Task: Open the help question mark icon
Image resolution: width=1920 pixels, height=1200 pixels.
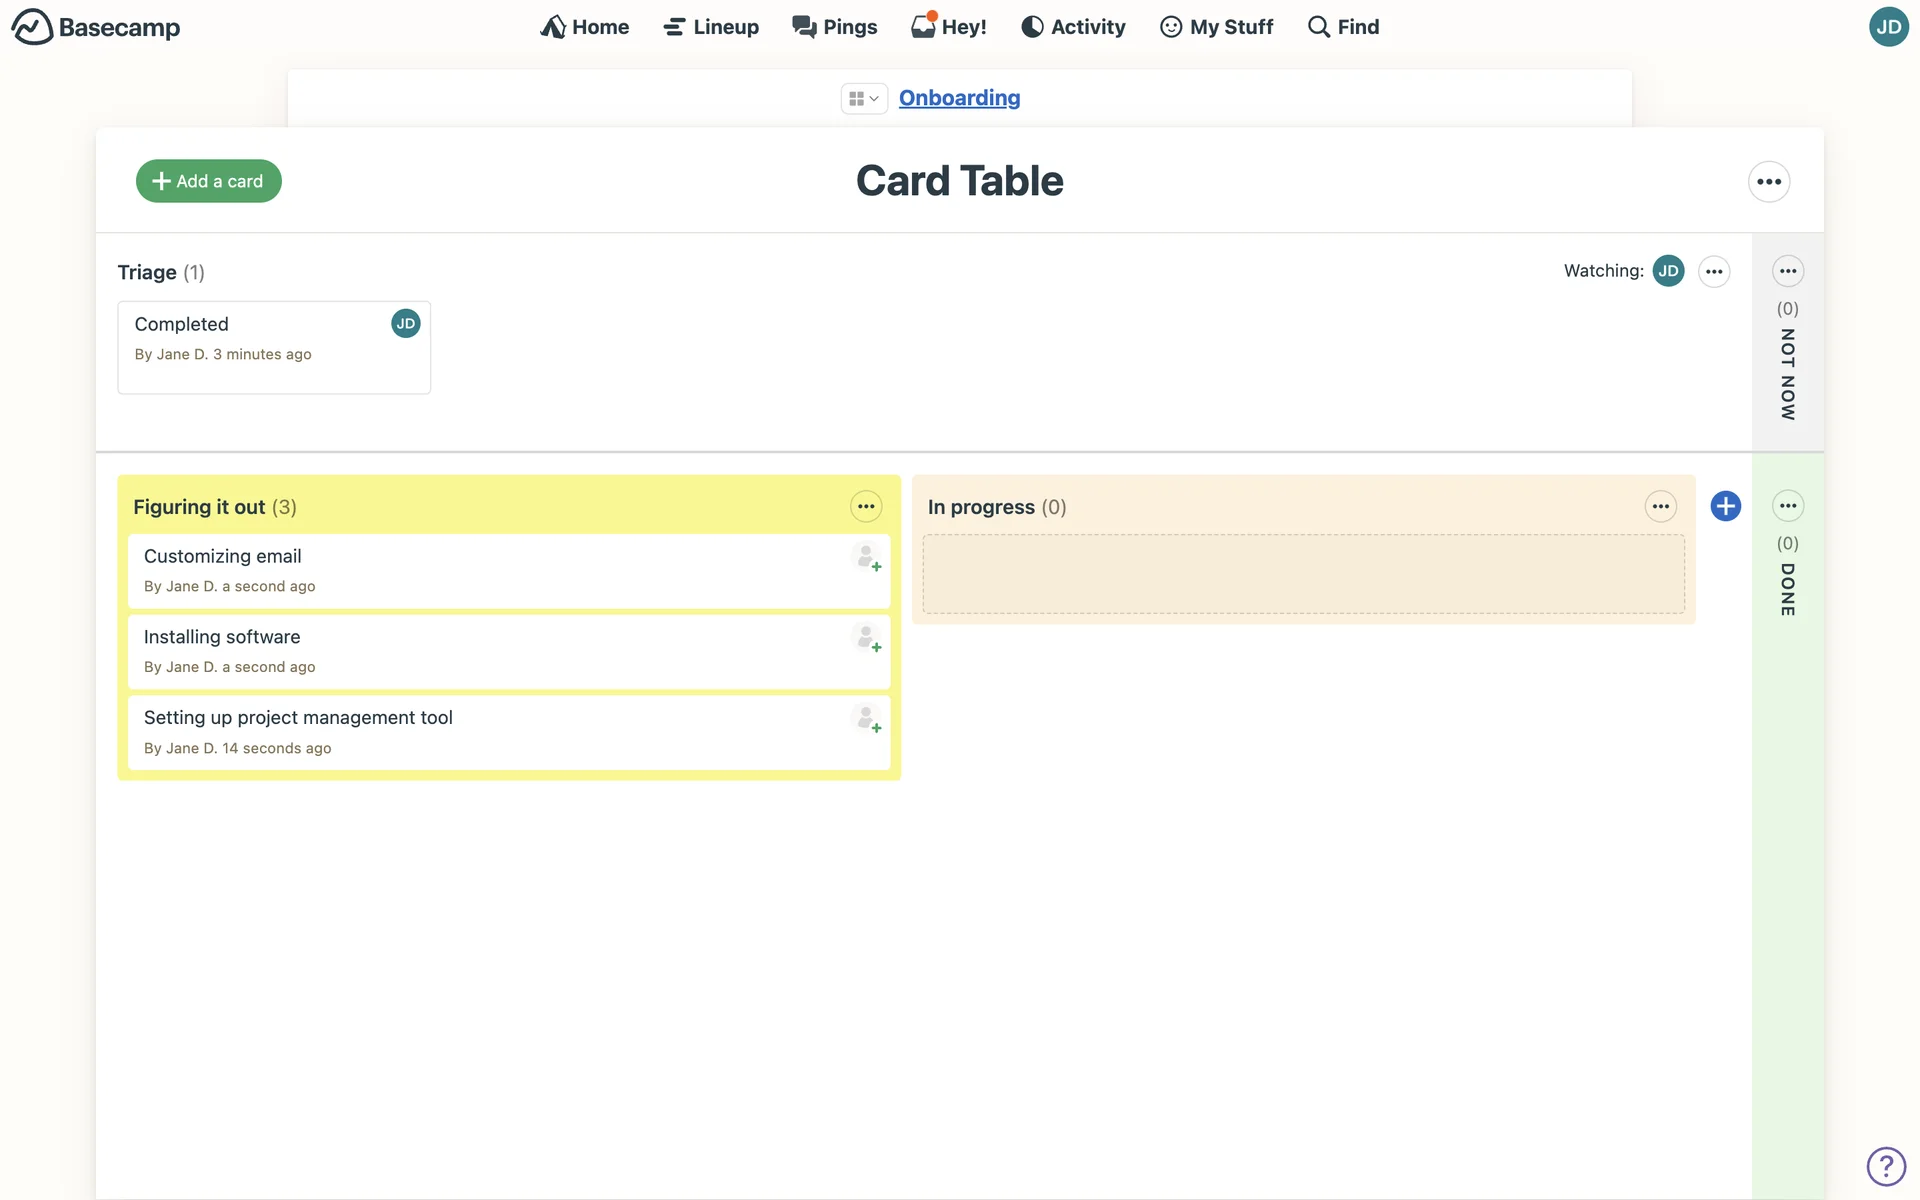Action: click(1885, 1166)
